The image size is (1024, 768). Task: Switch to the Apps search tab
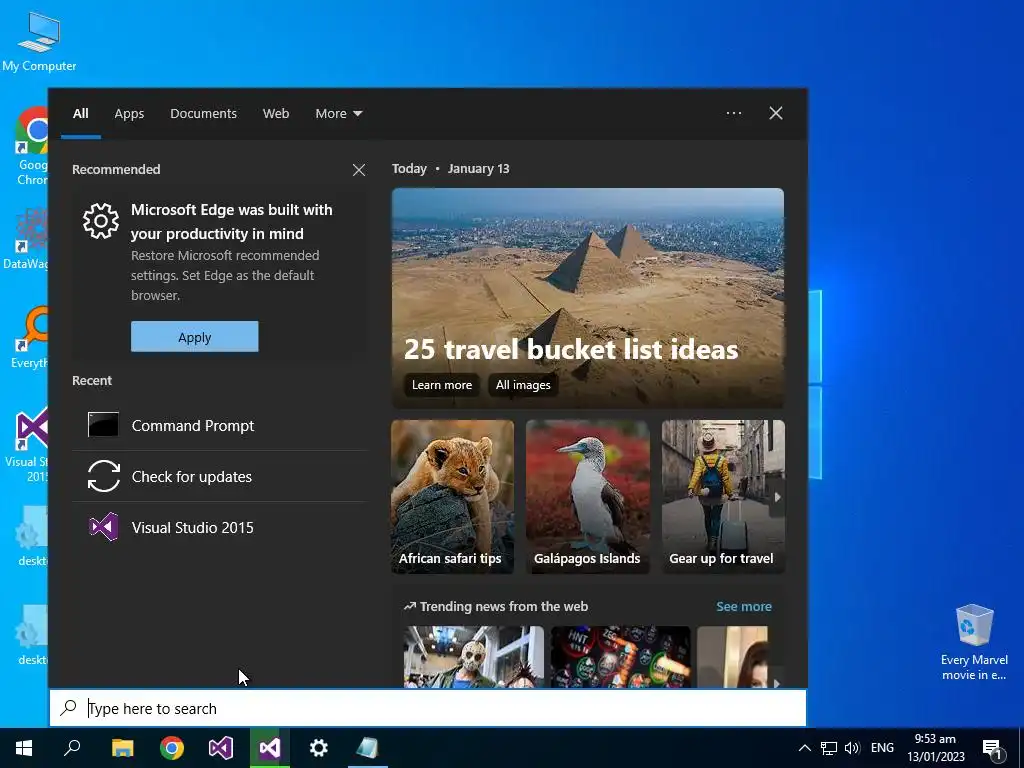129,114
